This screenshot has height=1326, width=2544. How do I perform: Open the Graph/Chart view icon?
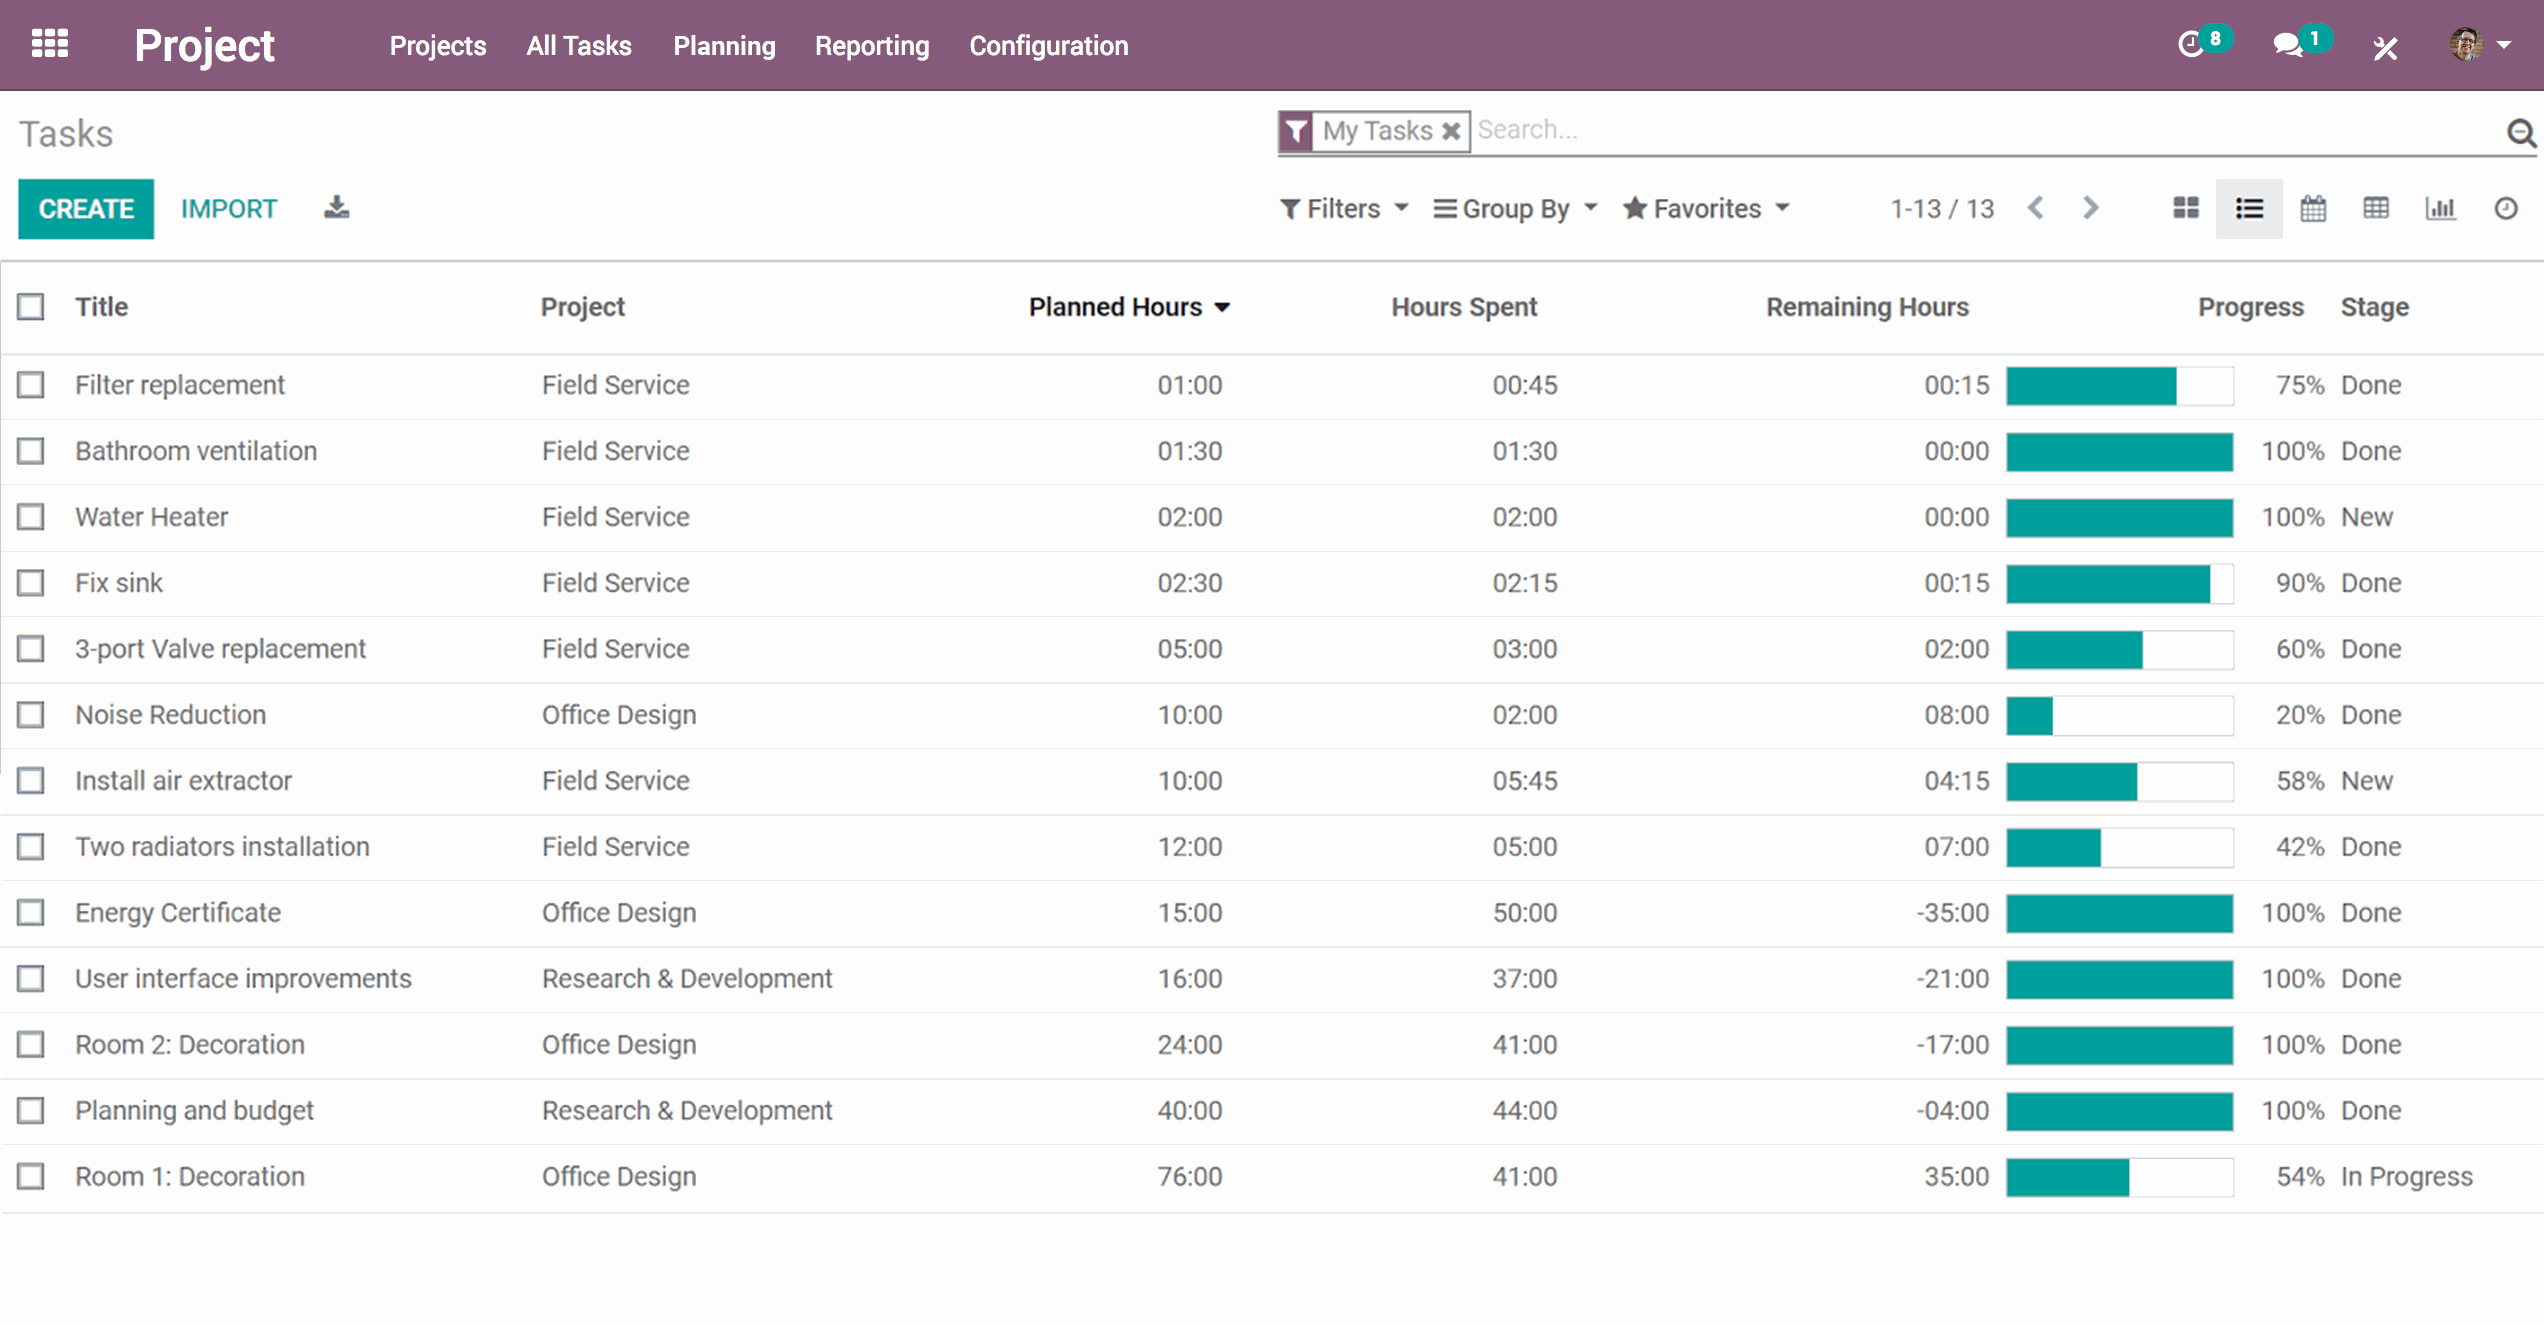coord(2441,210)
